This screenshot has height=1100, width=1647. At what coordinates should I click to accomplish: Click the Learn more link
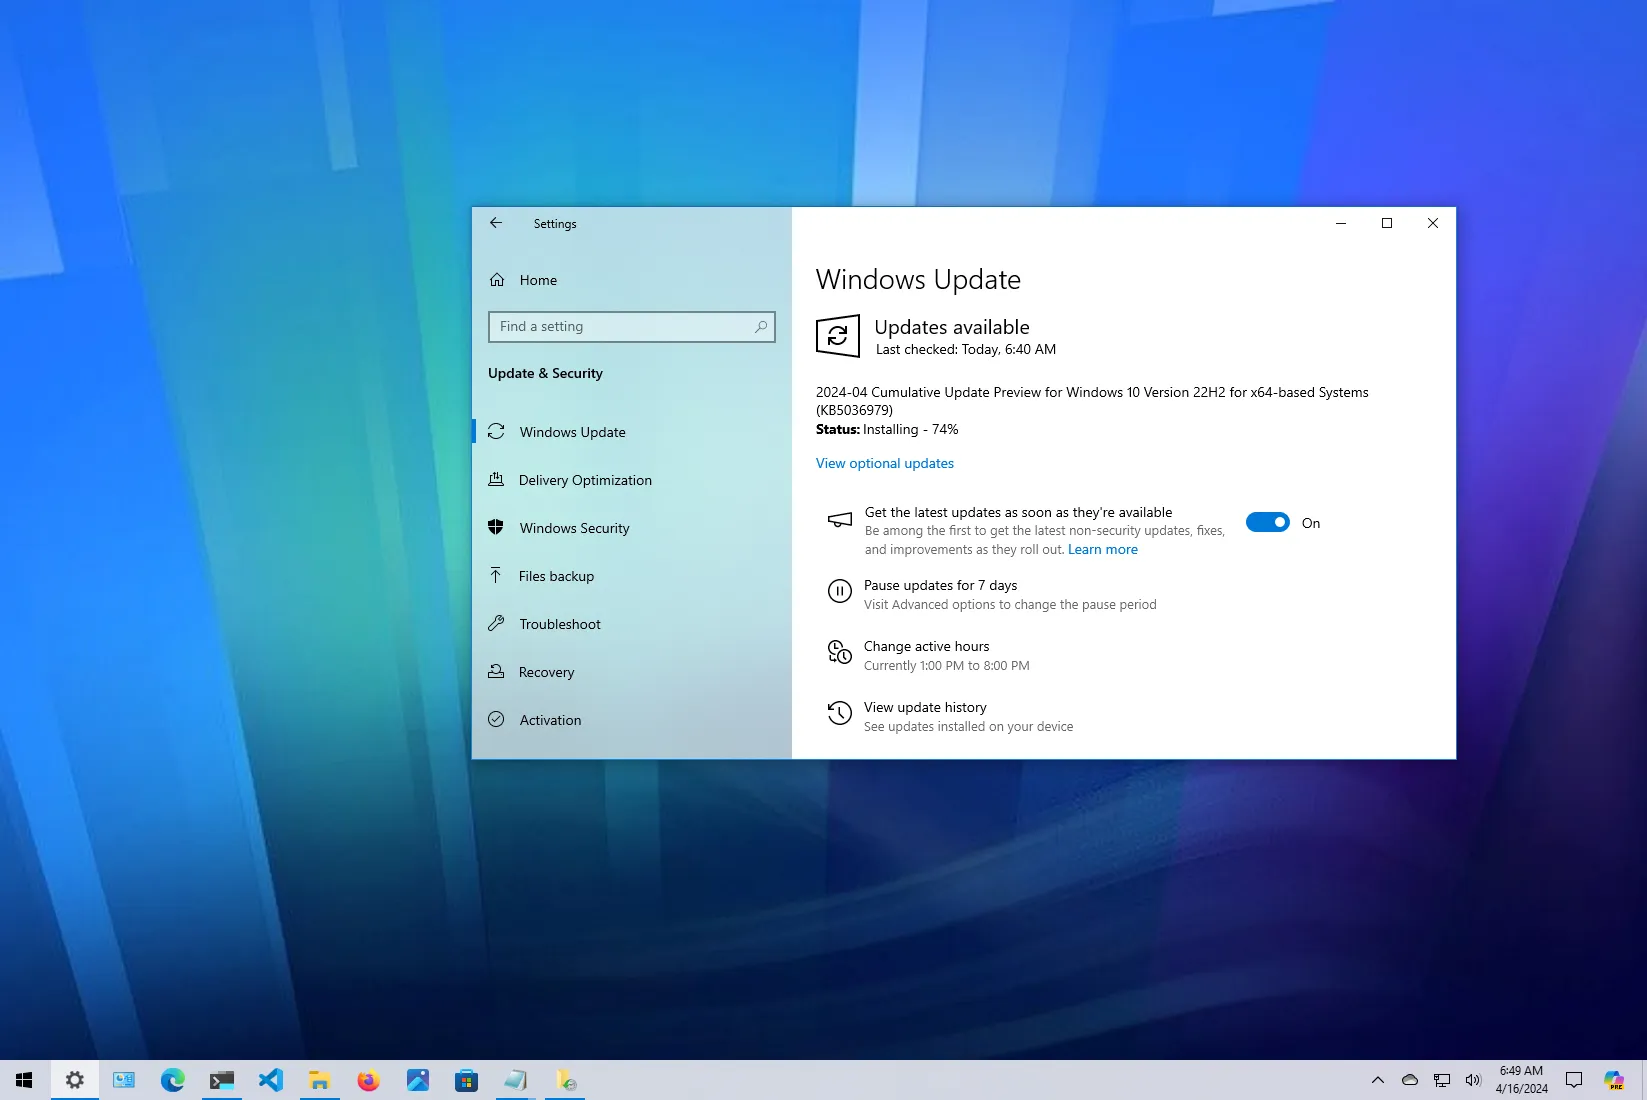[x=1103, y=549]
